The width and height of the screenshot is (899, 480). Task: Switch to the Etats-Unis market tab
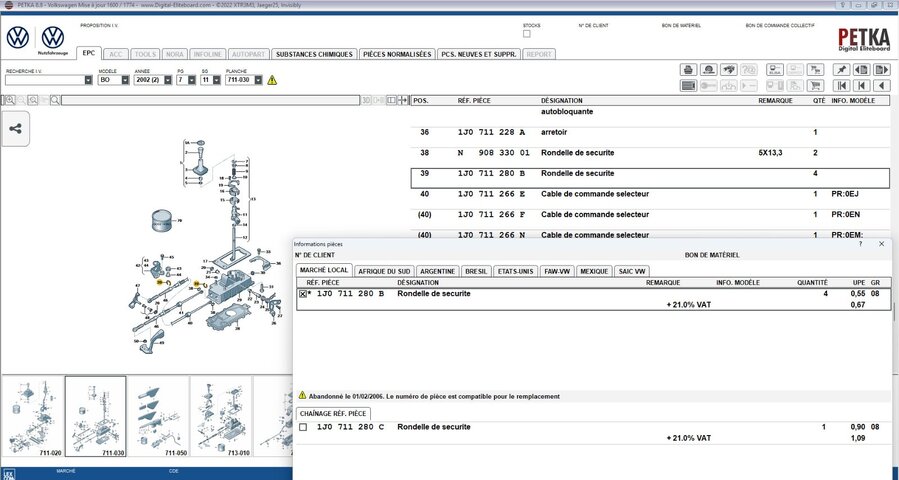(515, 271)
